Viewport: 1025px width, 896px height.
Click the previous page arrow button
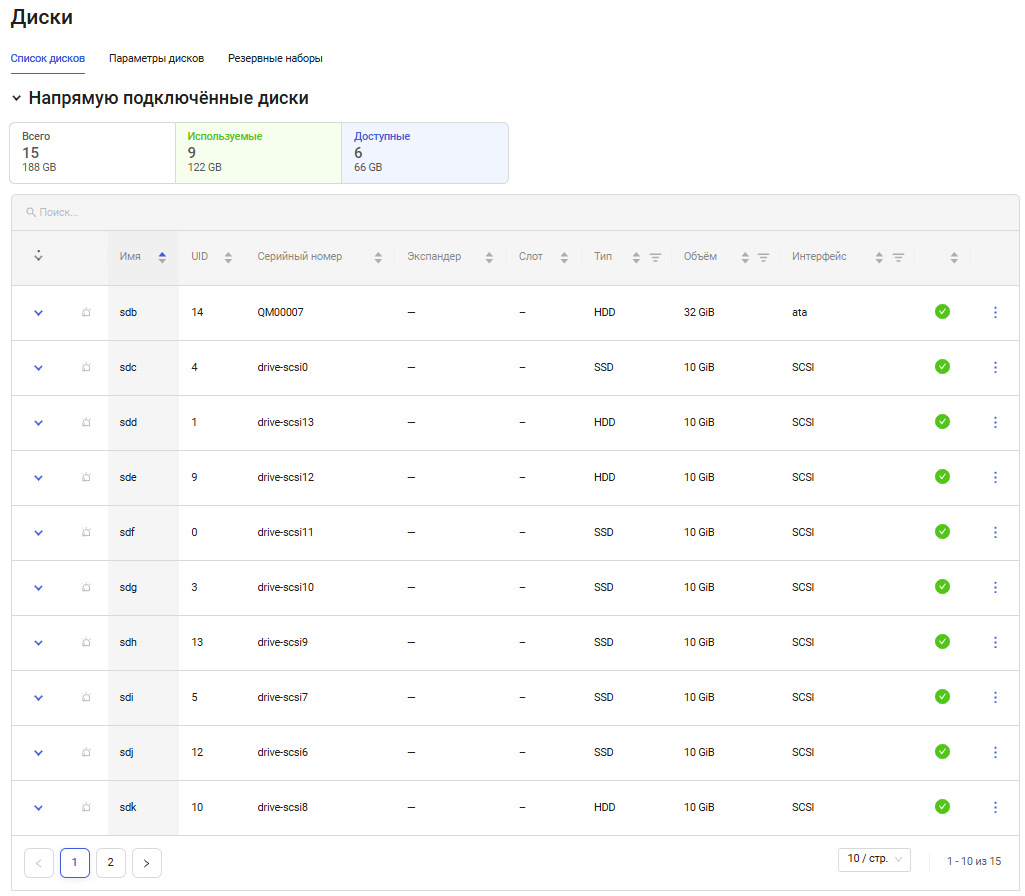[x=39, y=863]
